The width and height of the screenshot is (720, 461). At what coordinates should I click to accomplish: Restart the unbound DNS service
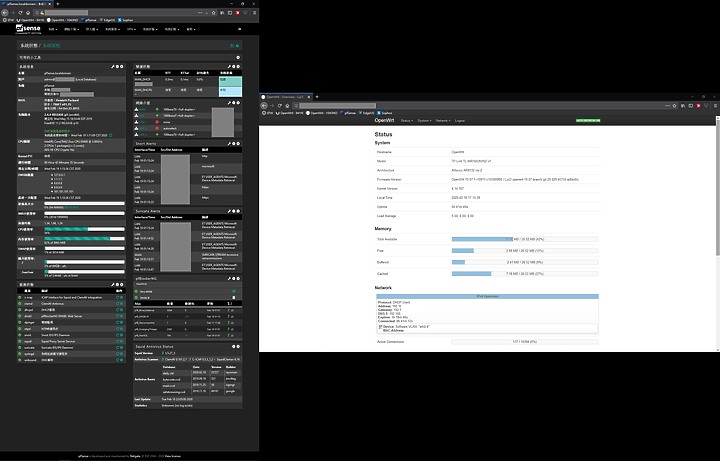coord(118,360)
